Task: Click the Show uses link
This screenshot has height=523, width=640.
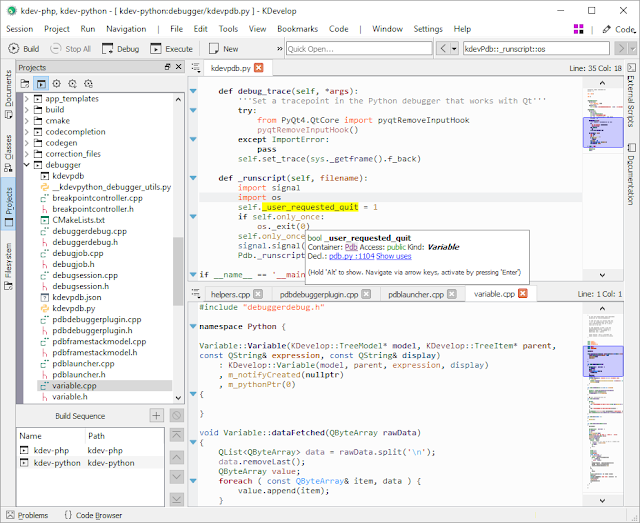Action: tap(393, 256)
